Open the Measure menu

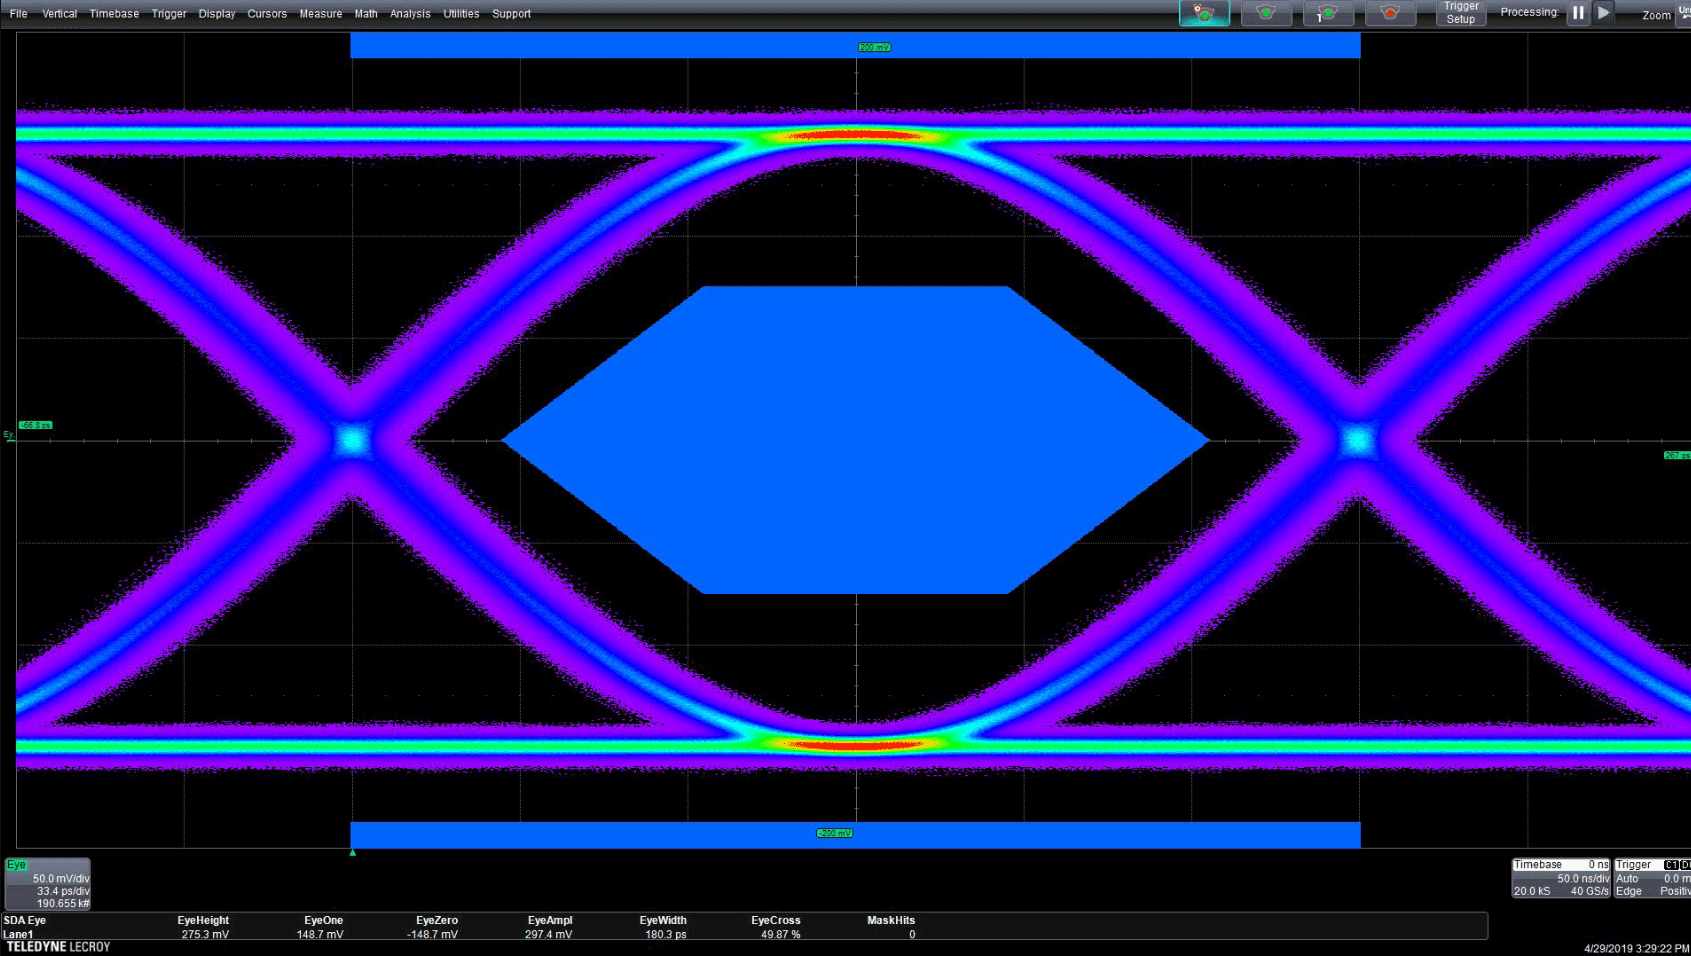321,14
